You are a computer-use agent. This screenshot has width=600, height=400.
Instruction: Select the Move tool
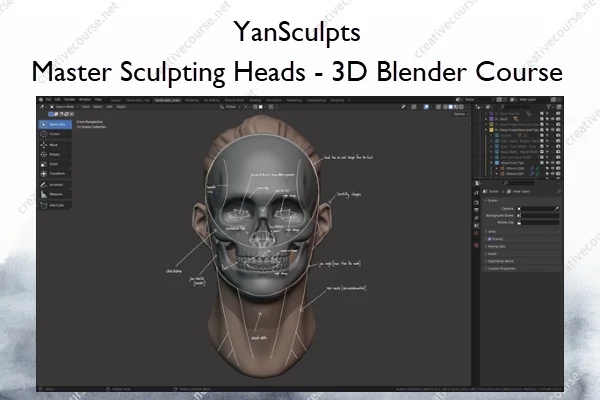55,145
